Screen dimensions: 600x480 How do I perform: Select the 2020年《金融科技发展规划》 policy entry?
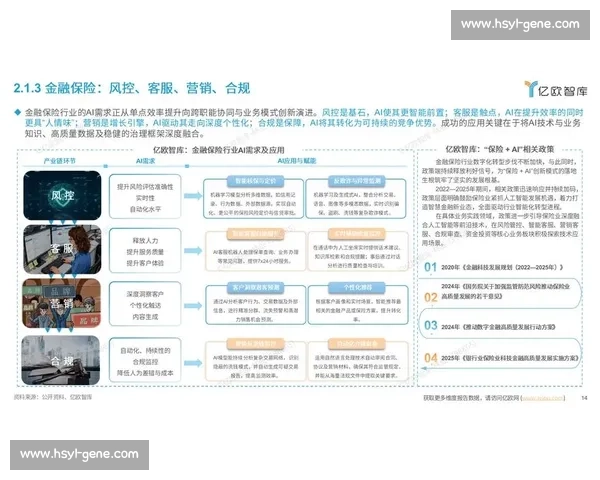[x=502, y=267]
